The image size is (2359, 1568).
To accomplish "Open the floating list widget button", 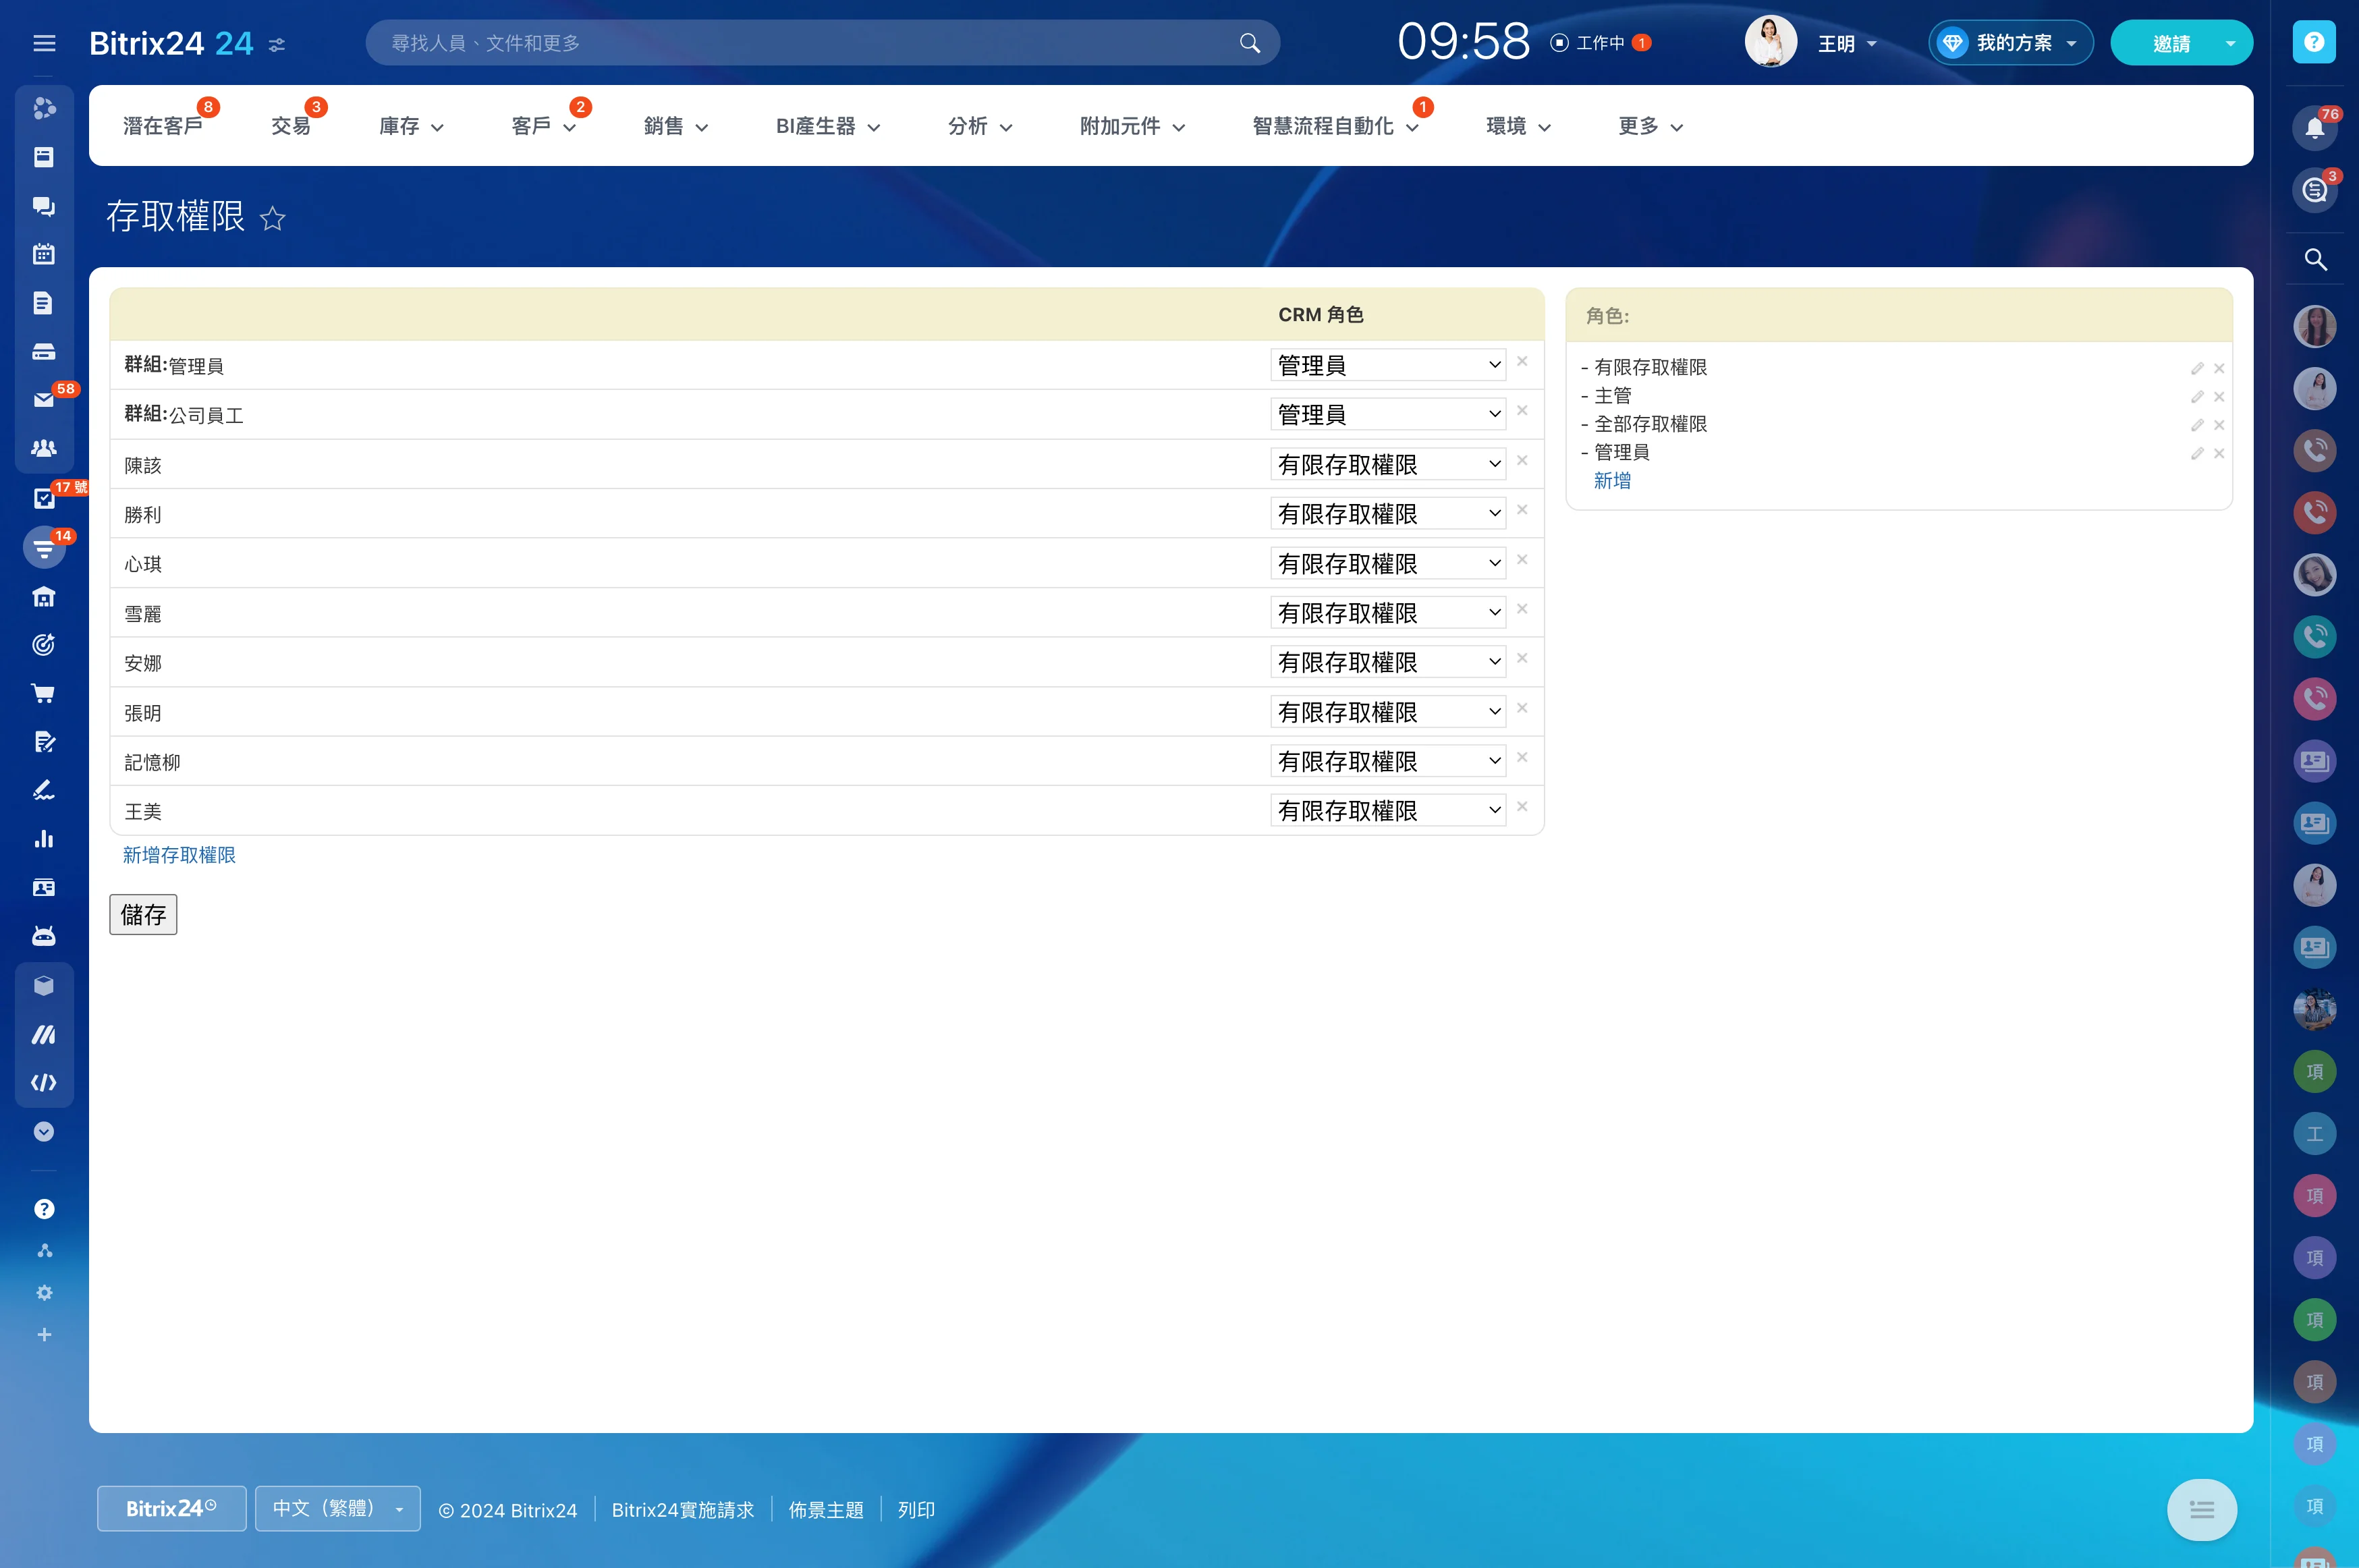I will pos(2201,1509).
